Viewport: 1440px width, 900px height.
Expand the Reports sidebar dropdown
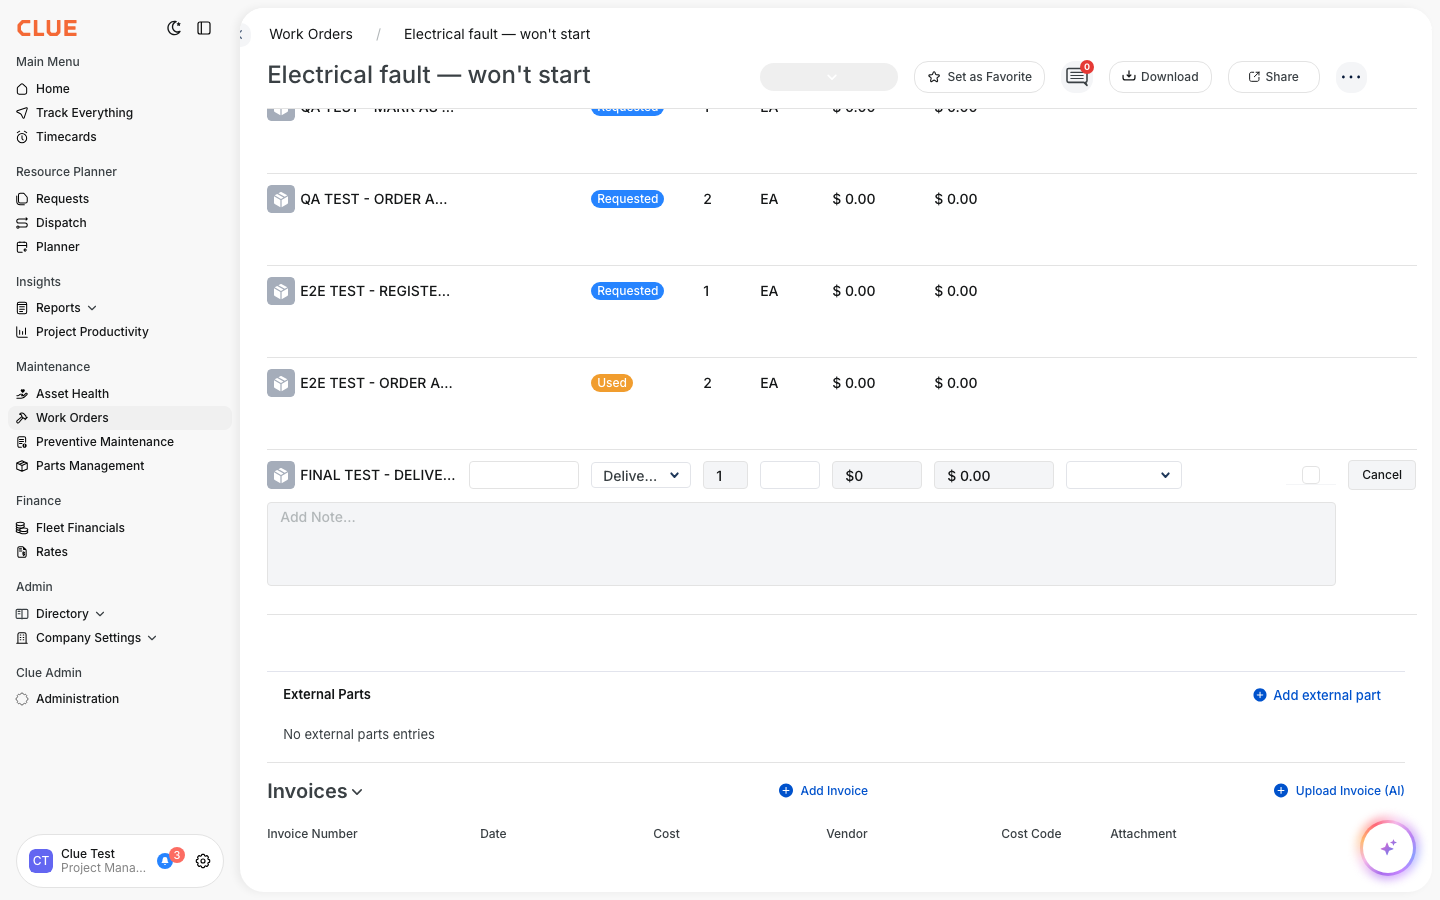(x=91, y=307)
